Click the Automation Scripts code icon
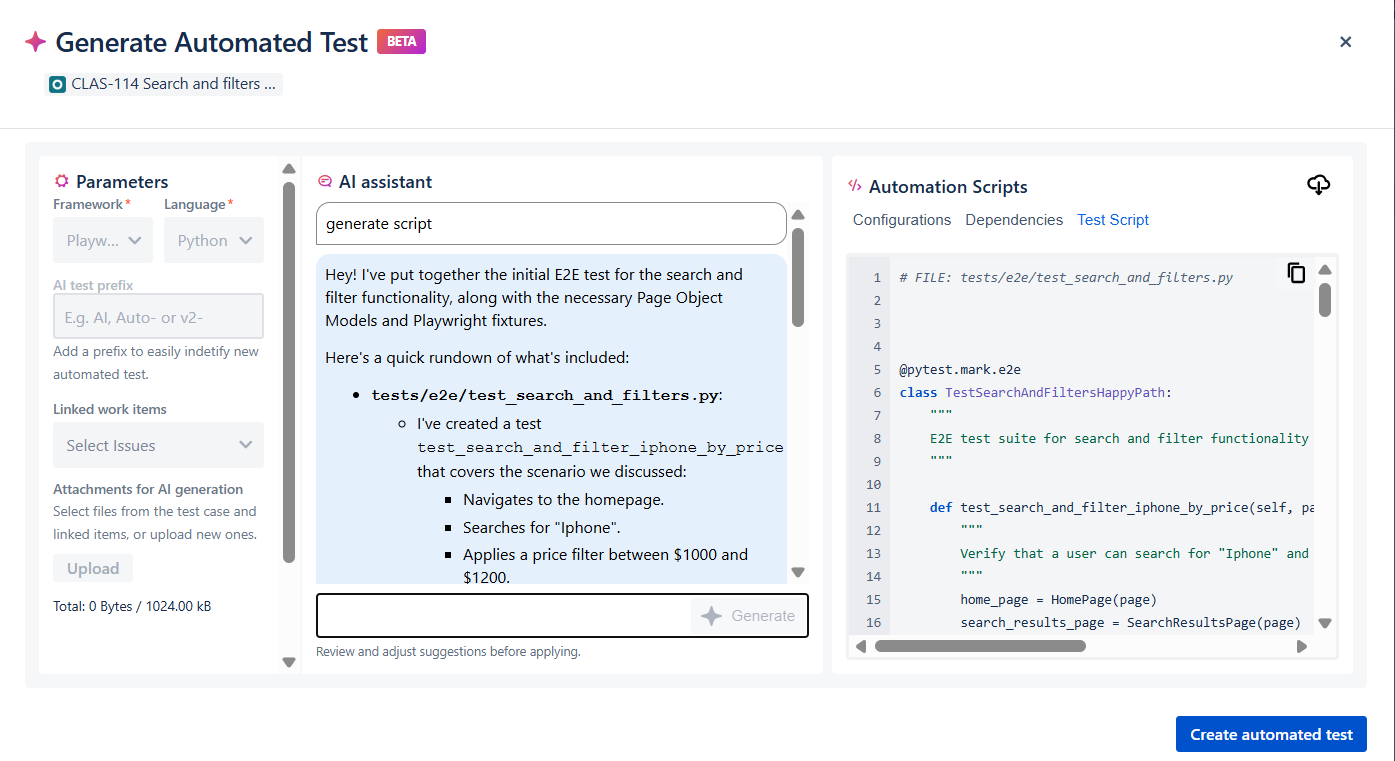The height and width of the screenshot is (761, 1395). coord(856,185)
